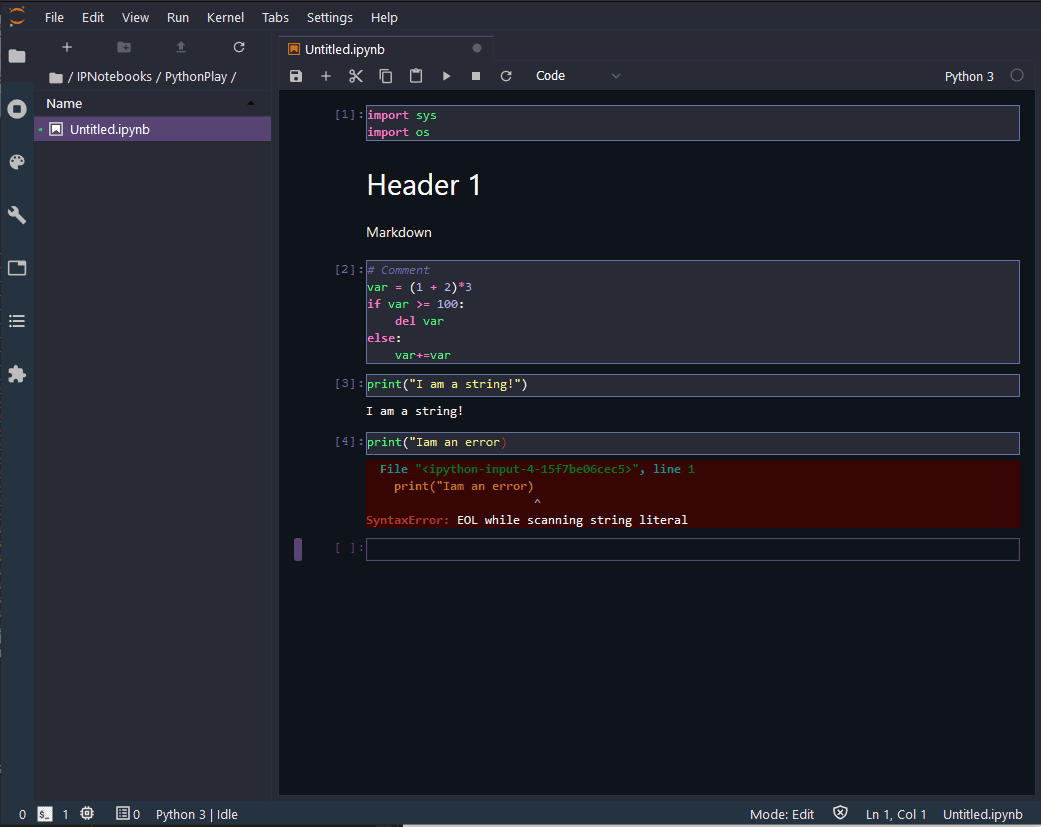Show running terminals and kernels panel

click(16, 109)
